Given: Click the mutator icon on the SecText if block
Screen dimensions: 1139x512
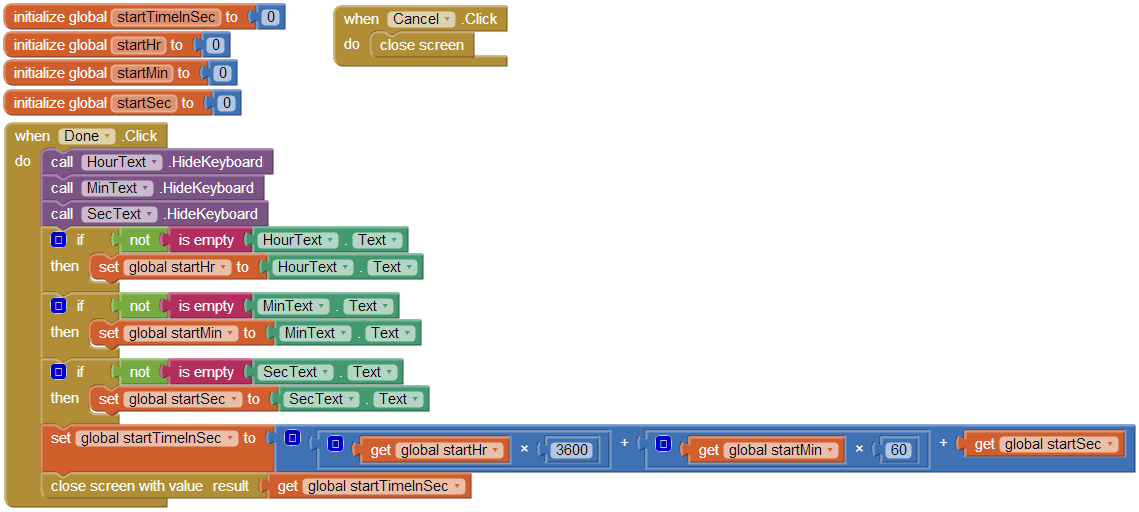Looking at the screenshot, I should coord(59,372).
